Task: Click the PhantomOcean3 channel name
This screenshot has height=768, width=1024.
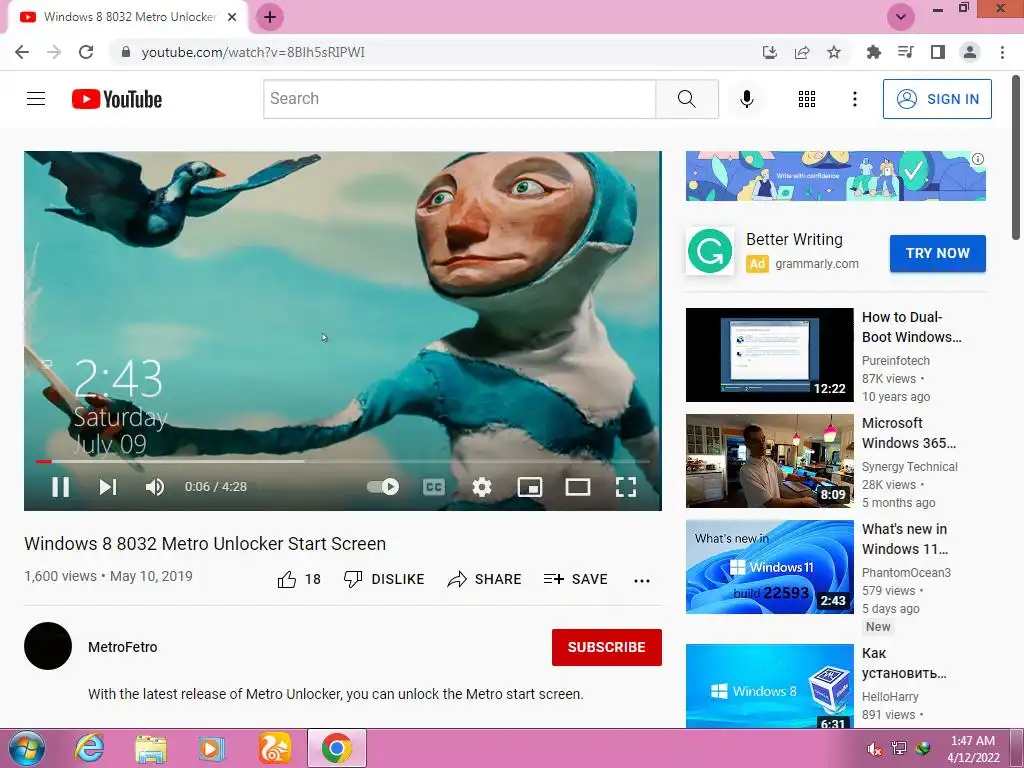Action: point(906,572)
